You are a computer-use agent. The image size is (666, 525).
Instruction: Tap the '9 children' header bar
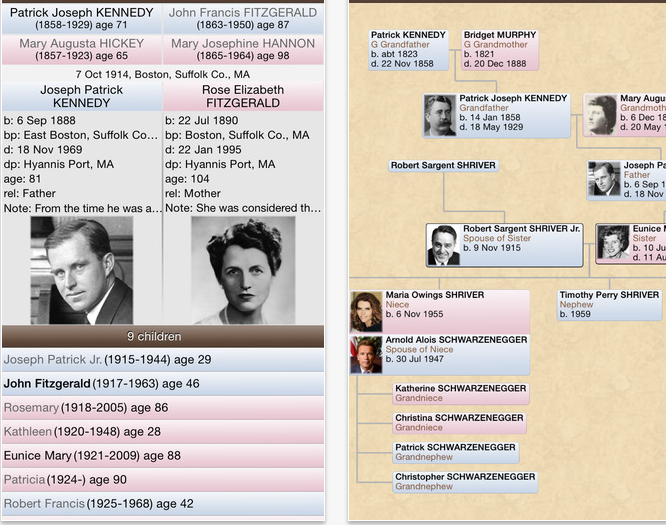163,336
